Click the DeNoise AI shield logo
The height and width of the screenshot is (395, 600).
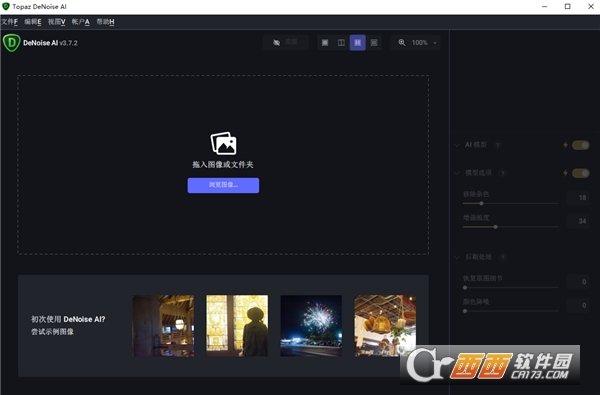[x=11, y=42]
